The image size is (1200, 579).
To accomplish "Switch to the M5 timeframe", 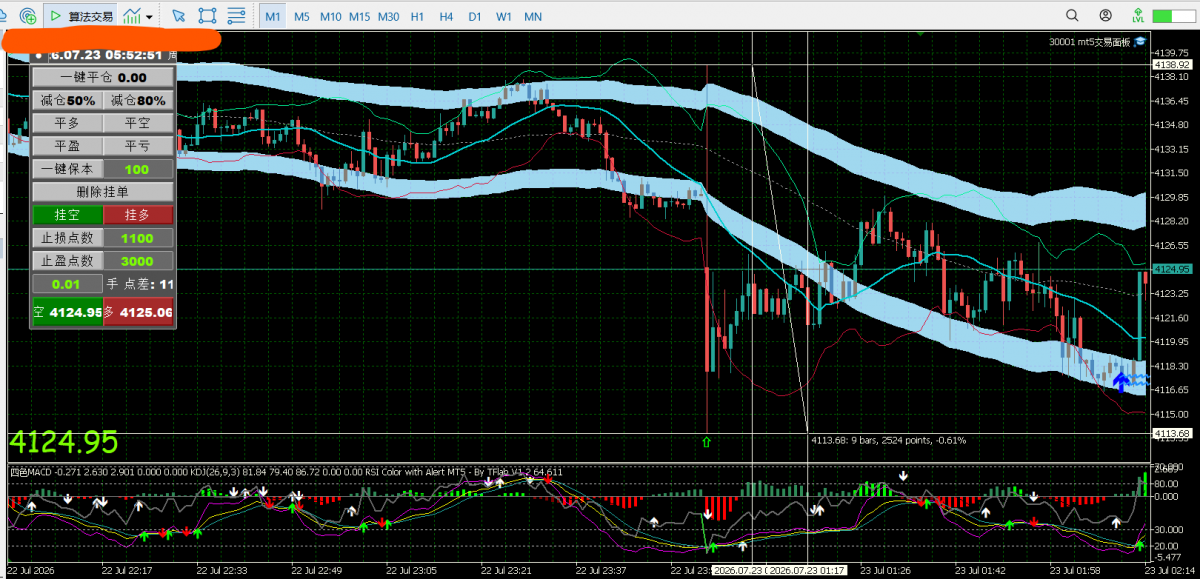I will click(x=302, y=17).
